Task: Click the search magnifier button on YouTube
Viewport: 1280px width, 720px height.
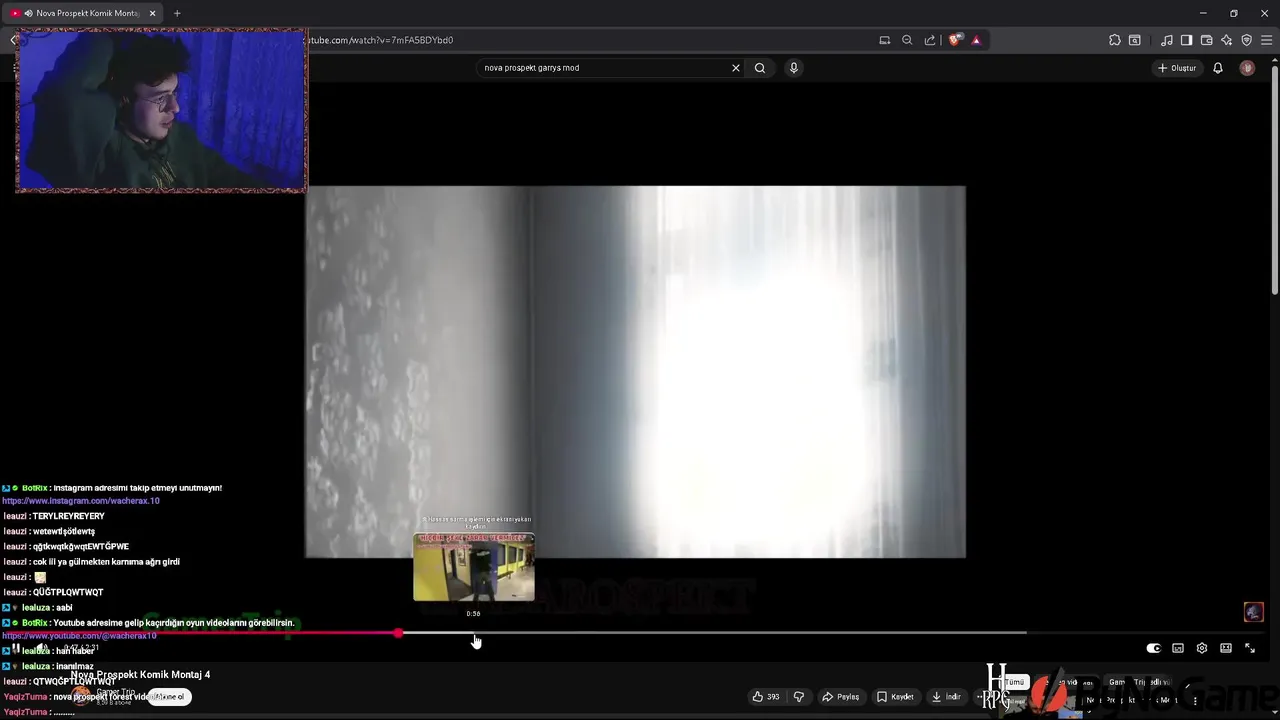Action: tap(760, 68)
